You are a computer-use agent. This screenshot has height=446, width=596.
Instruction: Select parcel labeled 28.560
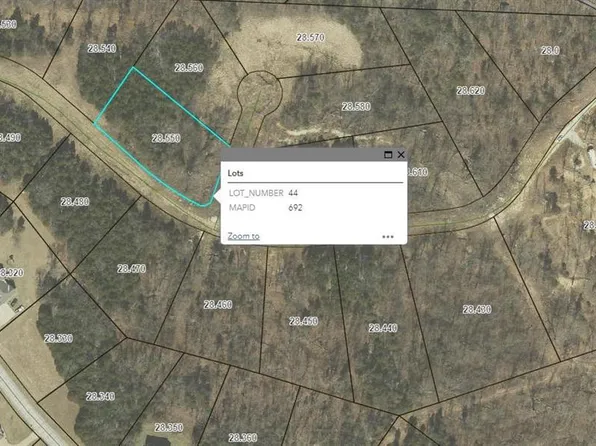coord(189,68)
